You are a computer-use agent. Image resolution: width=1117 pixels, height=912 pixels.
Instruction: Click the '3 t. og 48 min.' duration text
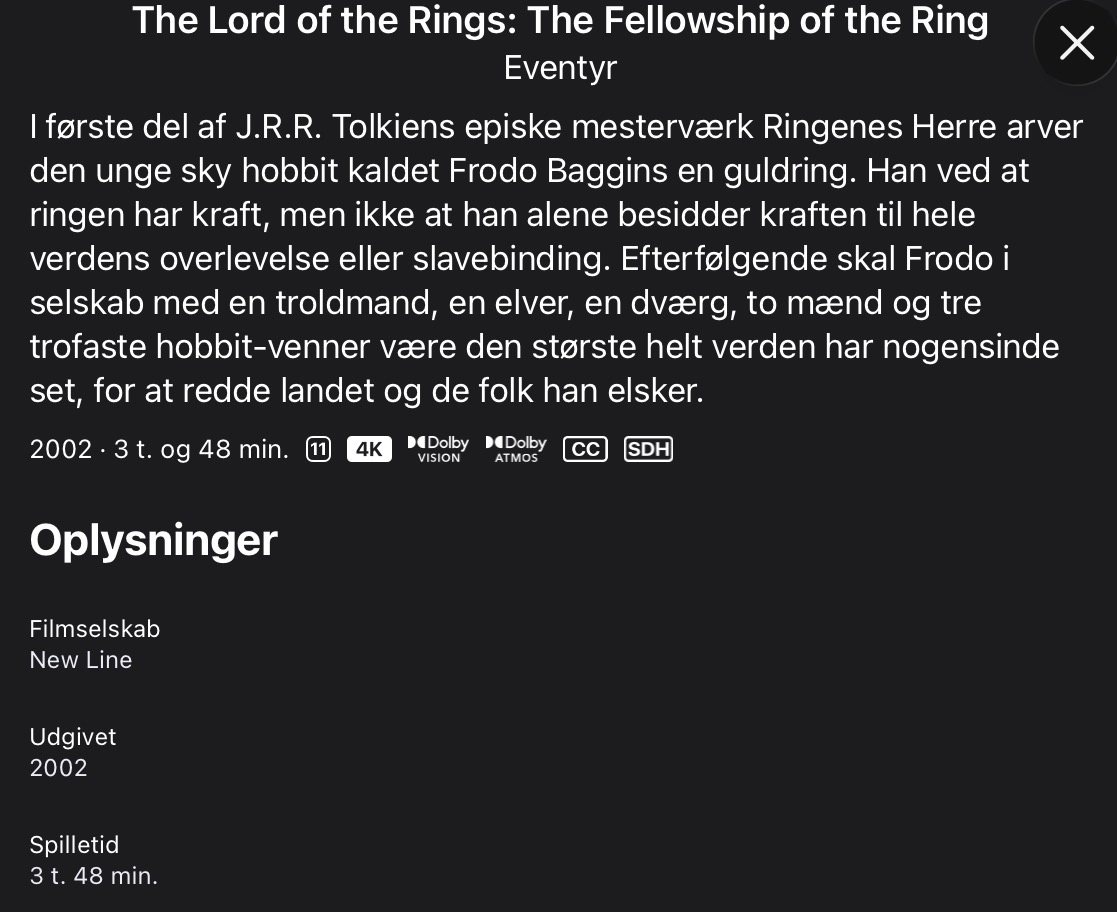pyautogui.click(x=201, y=450)
